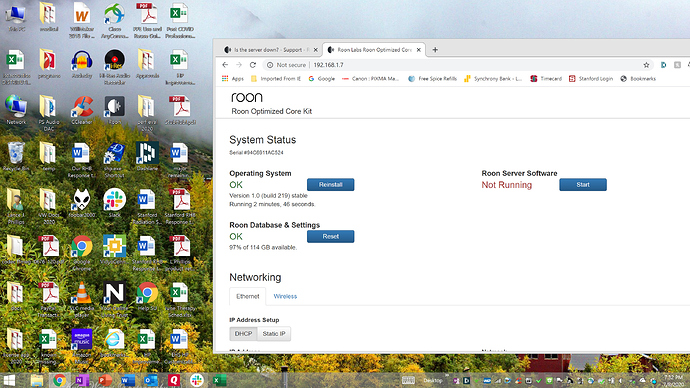Open the Stanford Login bookmark
Screen dimensions: 690x388
(591, 79)
